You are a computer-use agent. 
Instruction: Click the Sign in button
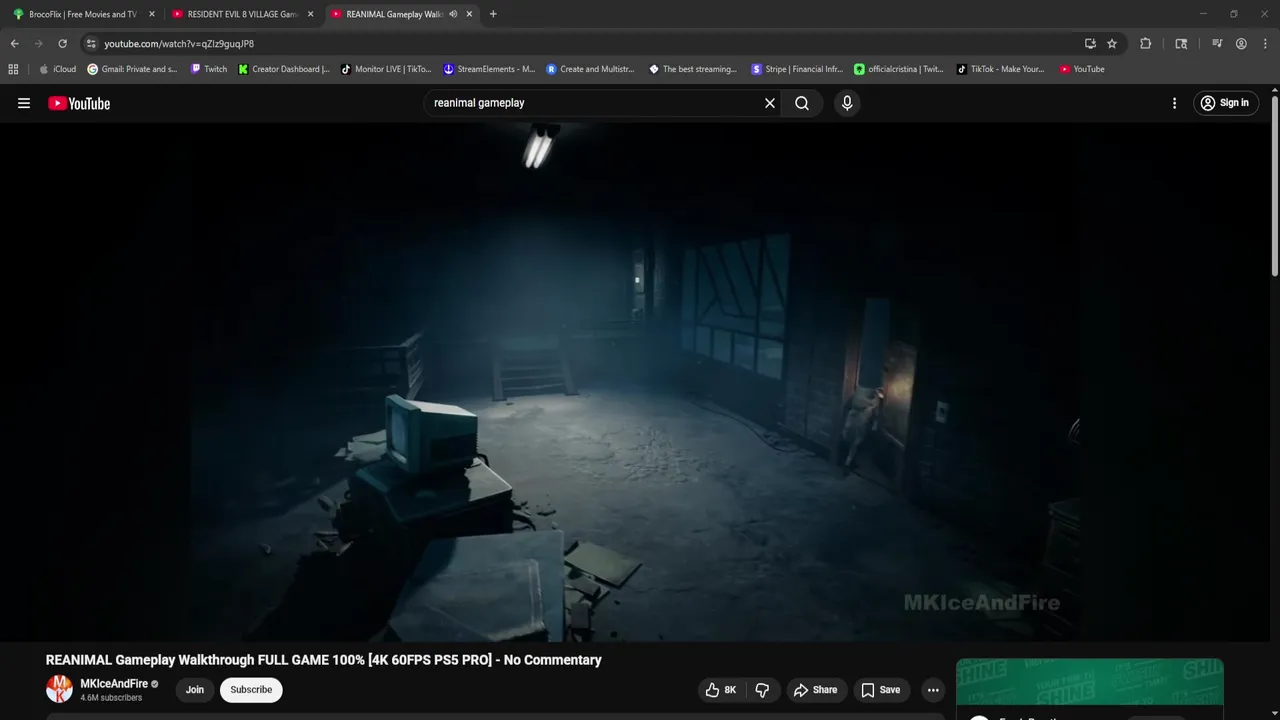coord(1225,103)
